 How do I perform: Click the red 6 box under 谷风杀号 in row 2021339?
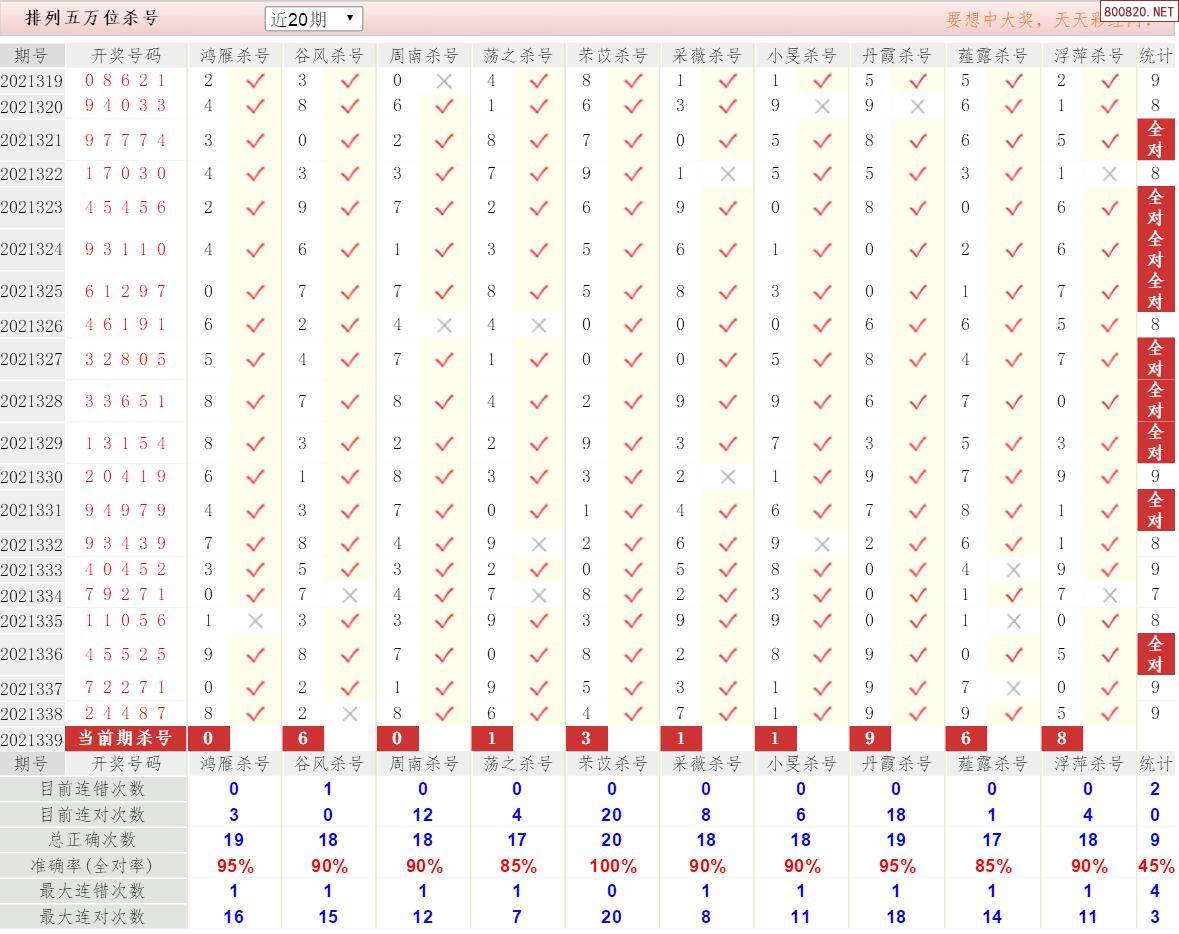pos(302,738)
